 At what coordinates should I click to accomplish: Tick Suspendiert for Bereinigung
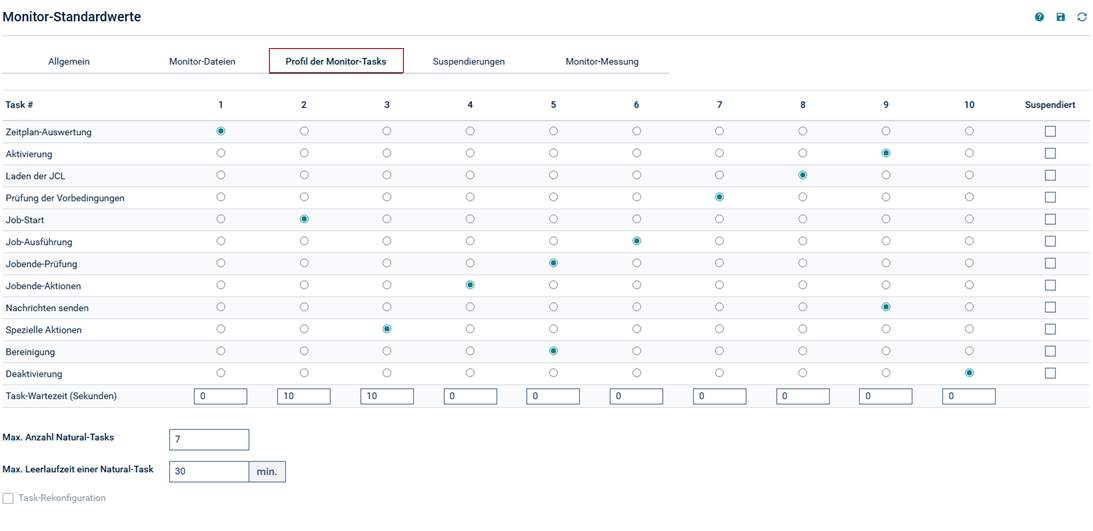click(1050, 351)
